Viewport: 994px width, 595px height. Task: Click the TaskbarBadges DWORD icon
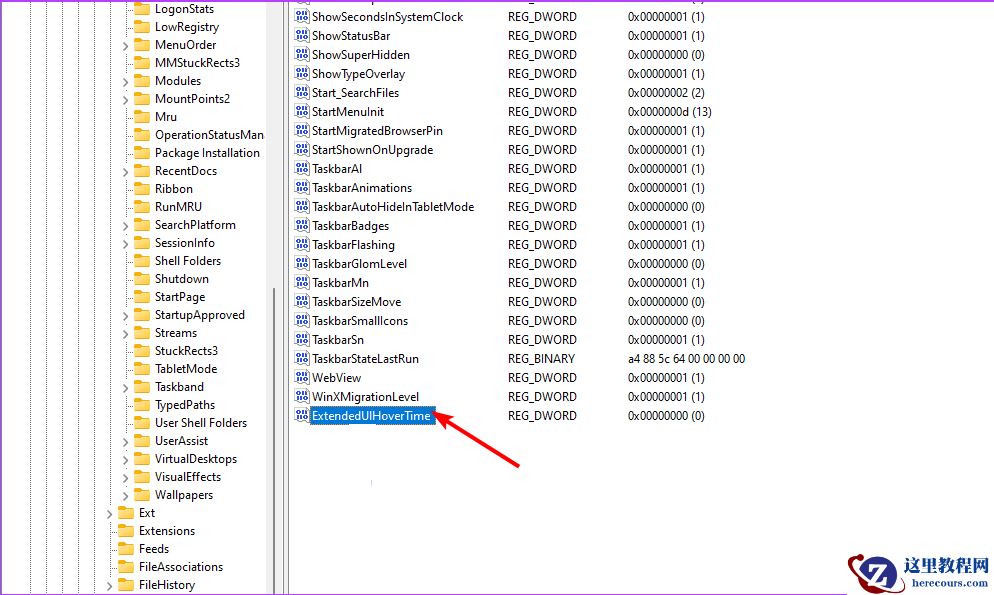coord(302,226)
